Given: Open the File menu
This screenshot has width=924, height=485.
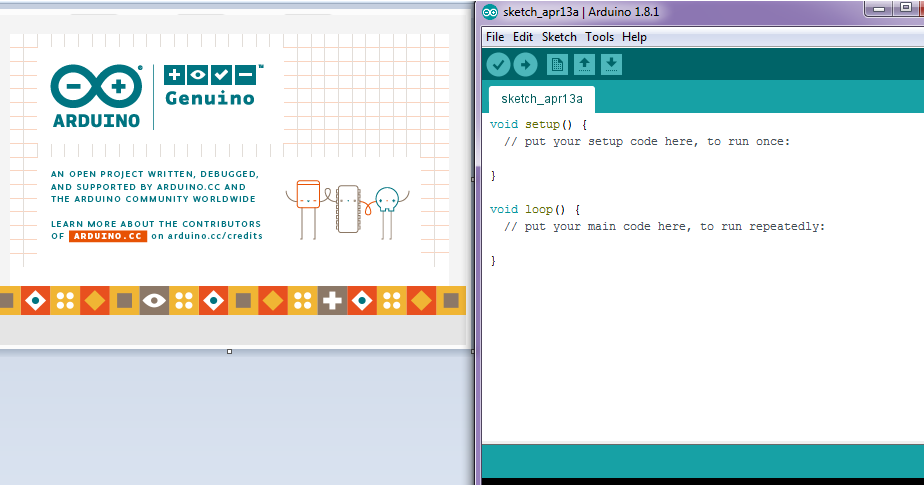Looking at the screenshot, I should (x=495, y=37).
